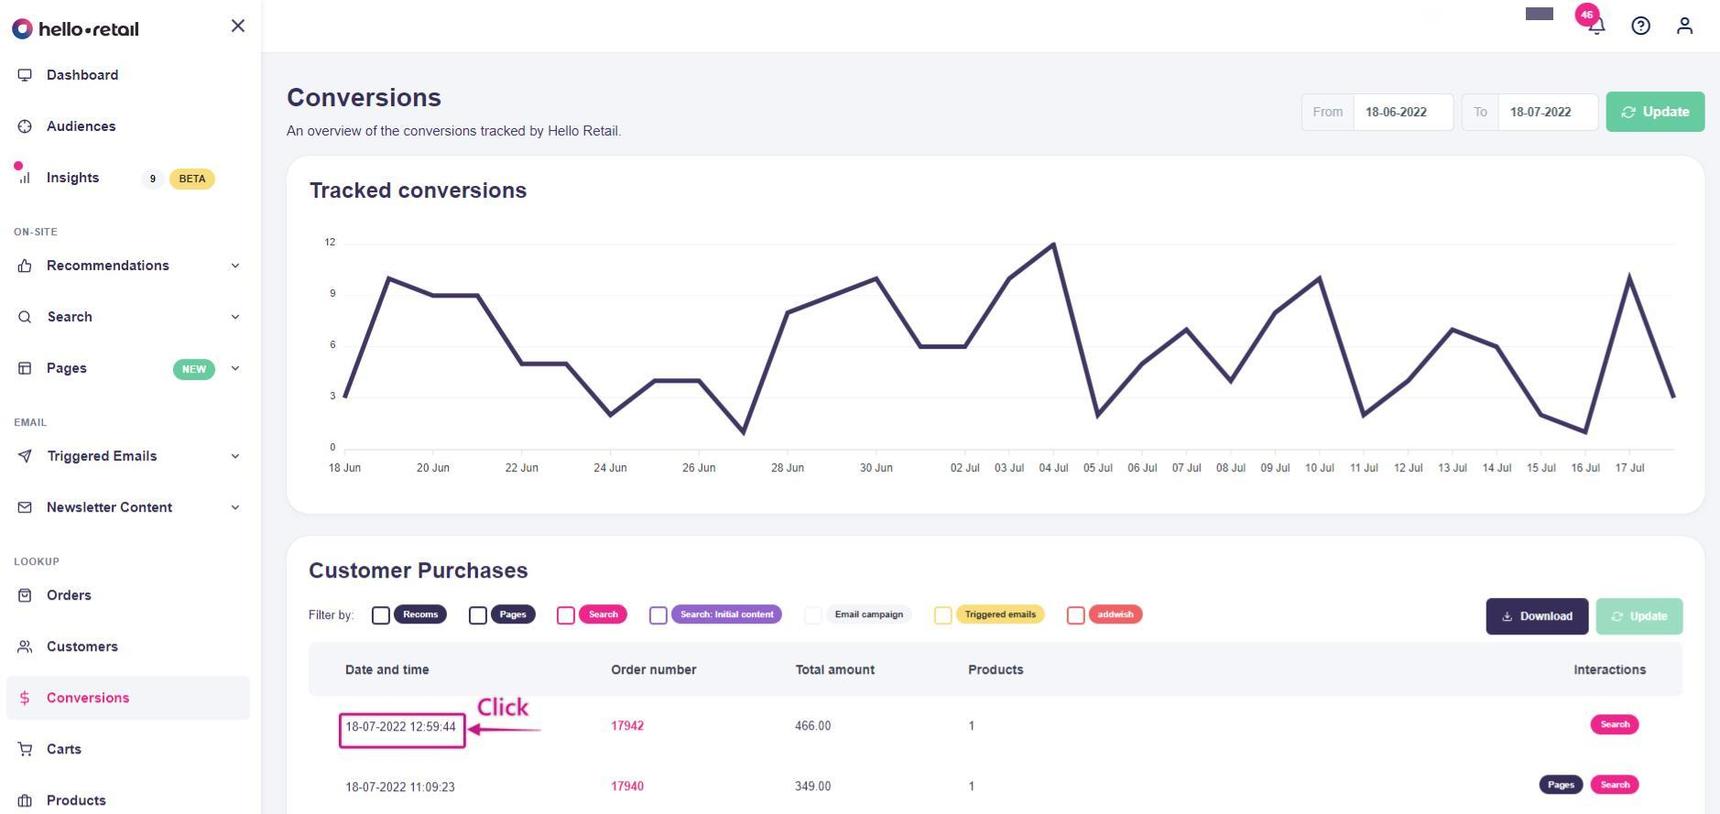Close the sidebar with the X icon

pyautogui.click(x=237, y=26)
